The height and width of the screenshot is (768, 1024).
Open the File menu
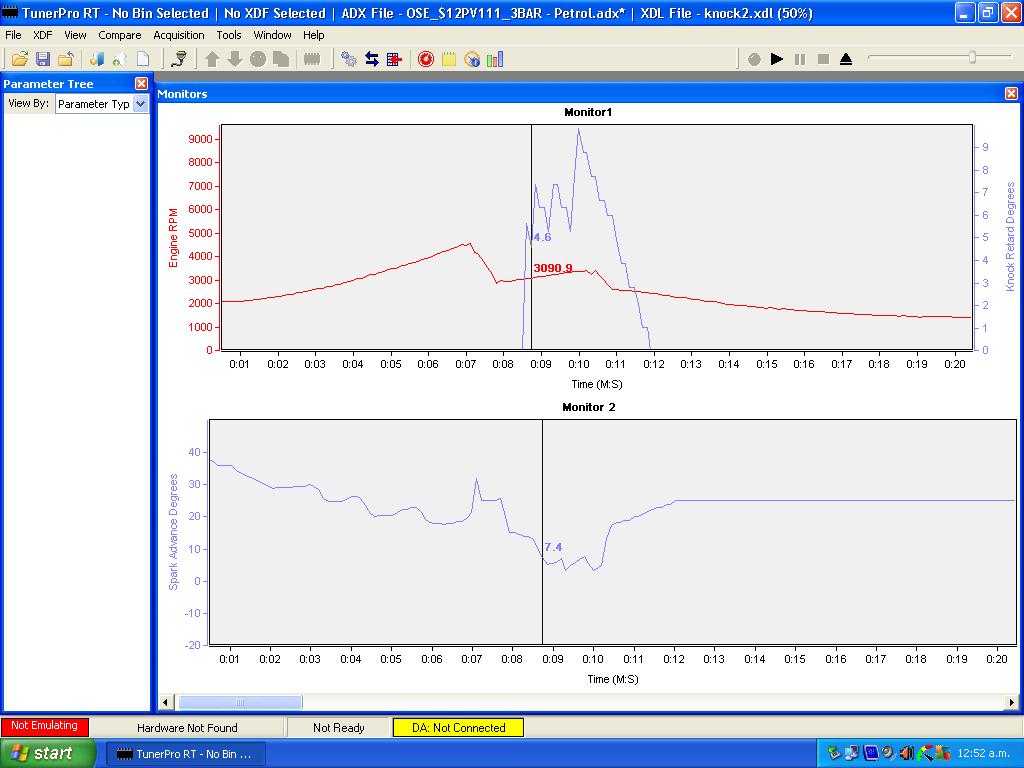tap(13, 35)
